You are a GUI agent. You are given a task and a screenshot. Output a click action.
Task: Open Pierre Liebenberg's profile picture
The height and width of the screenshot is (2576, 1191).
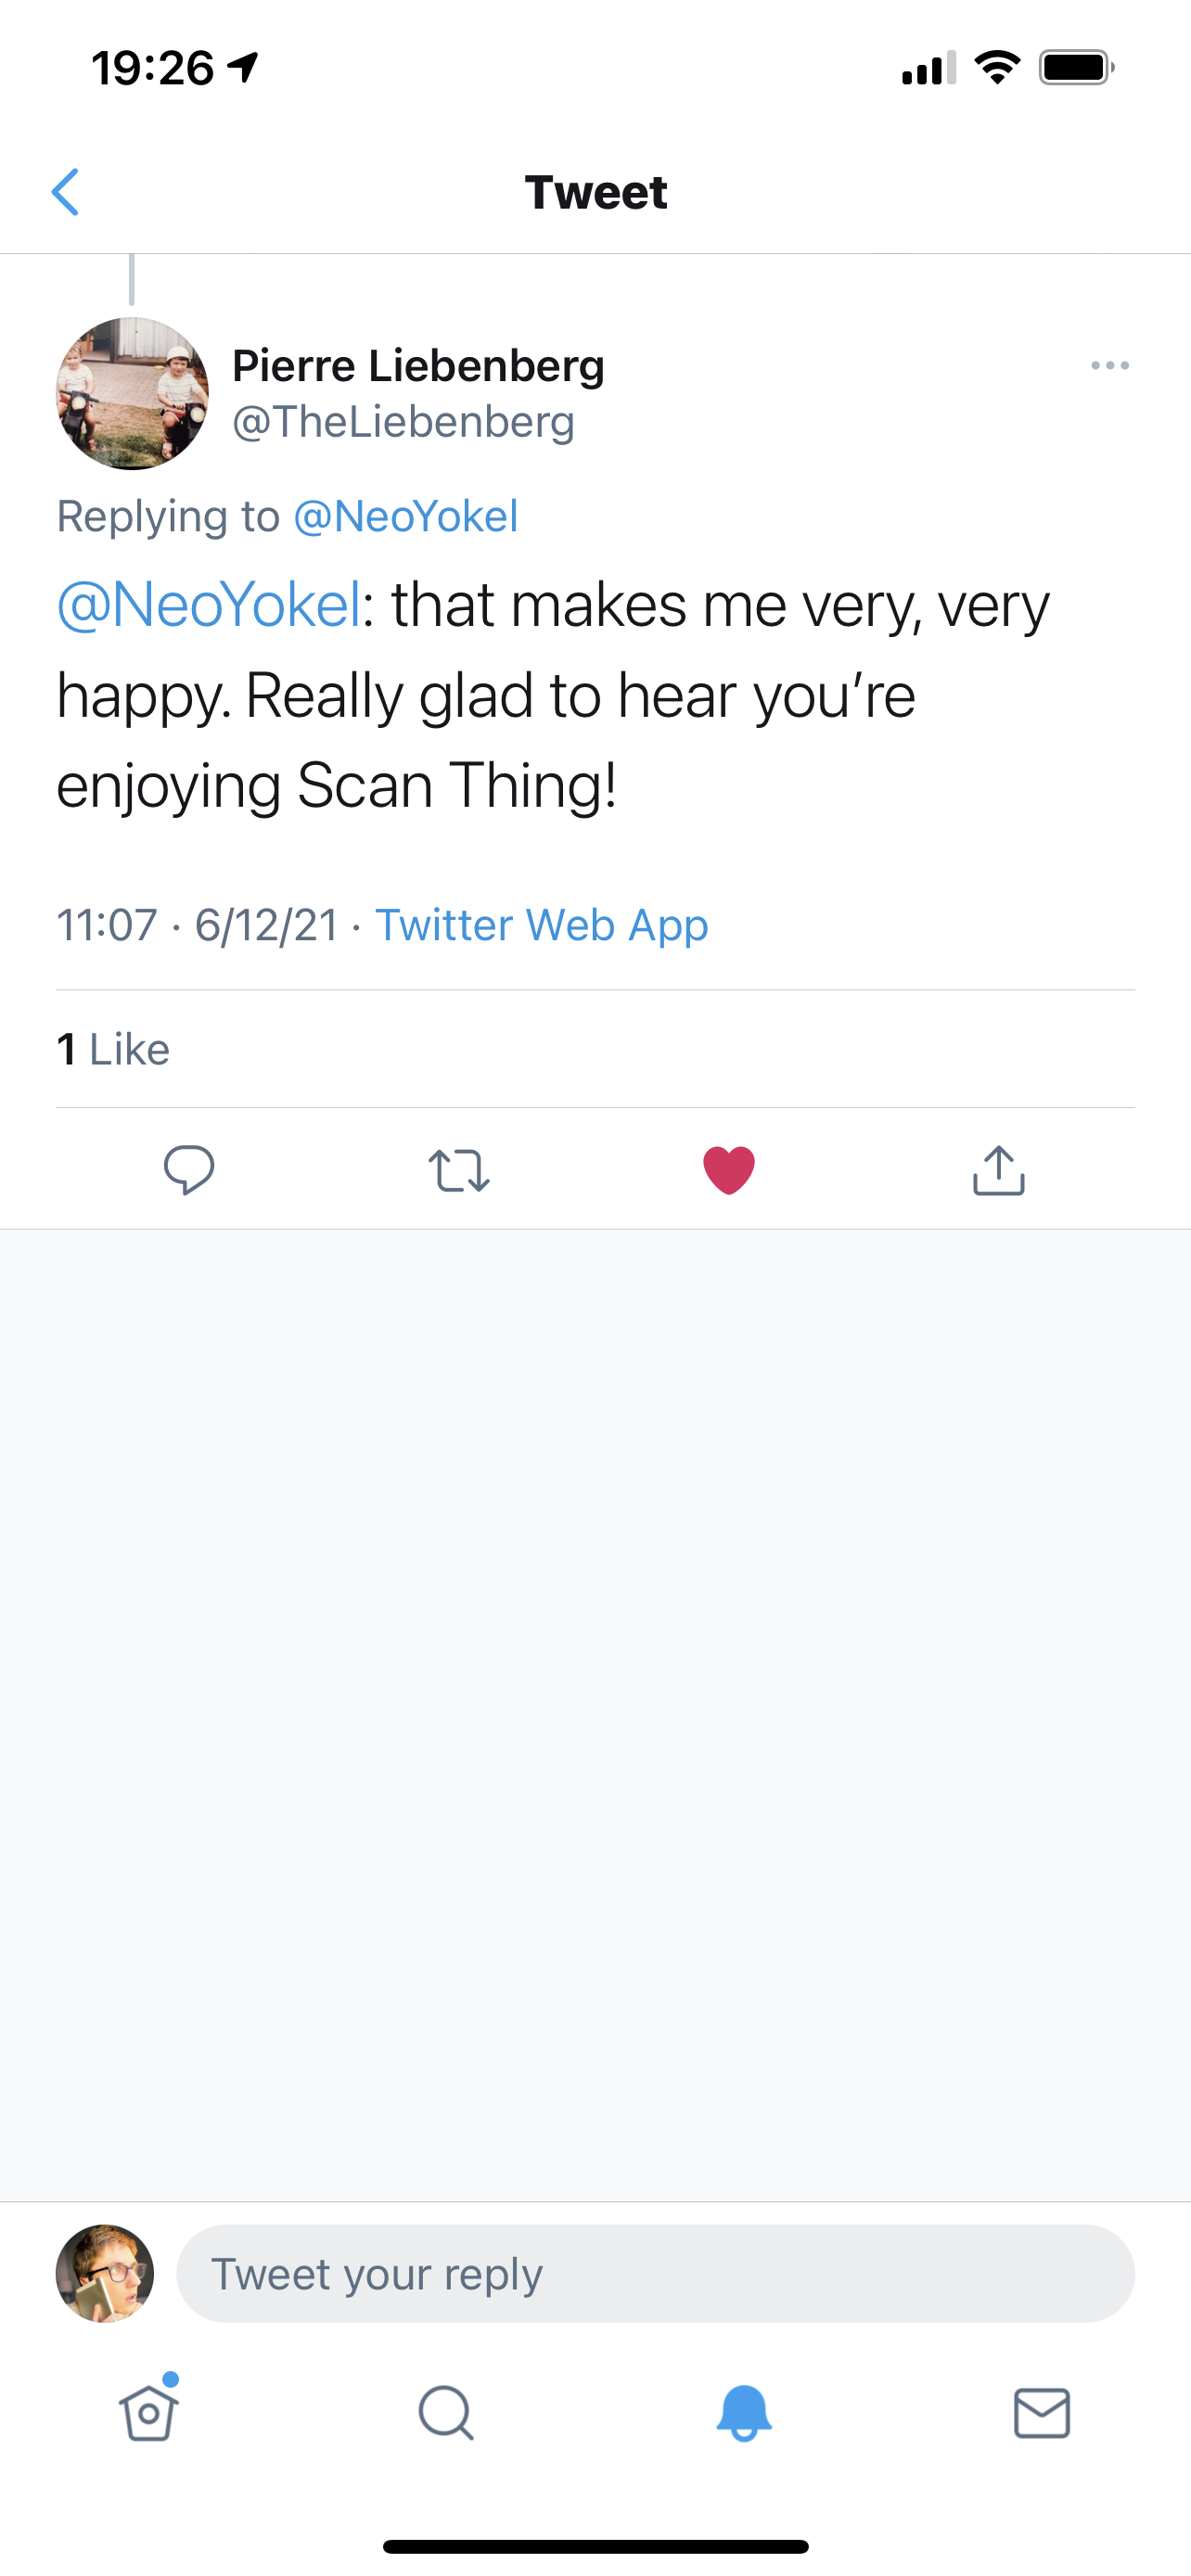(132, 394)
